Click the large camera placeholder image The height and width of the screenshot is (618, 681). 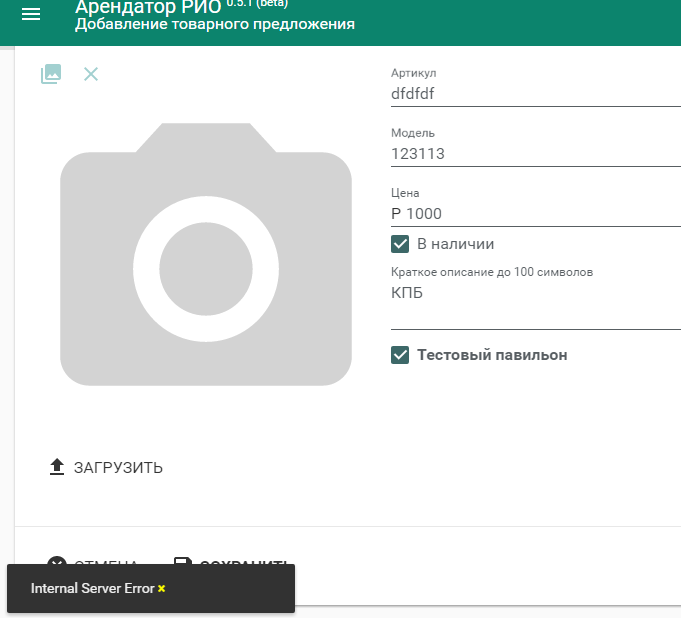coord(205,254)
